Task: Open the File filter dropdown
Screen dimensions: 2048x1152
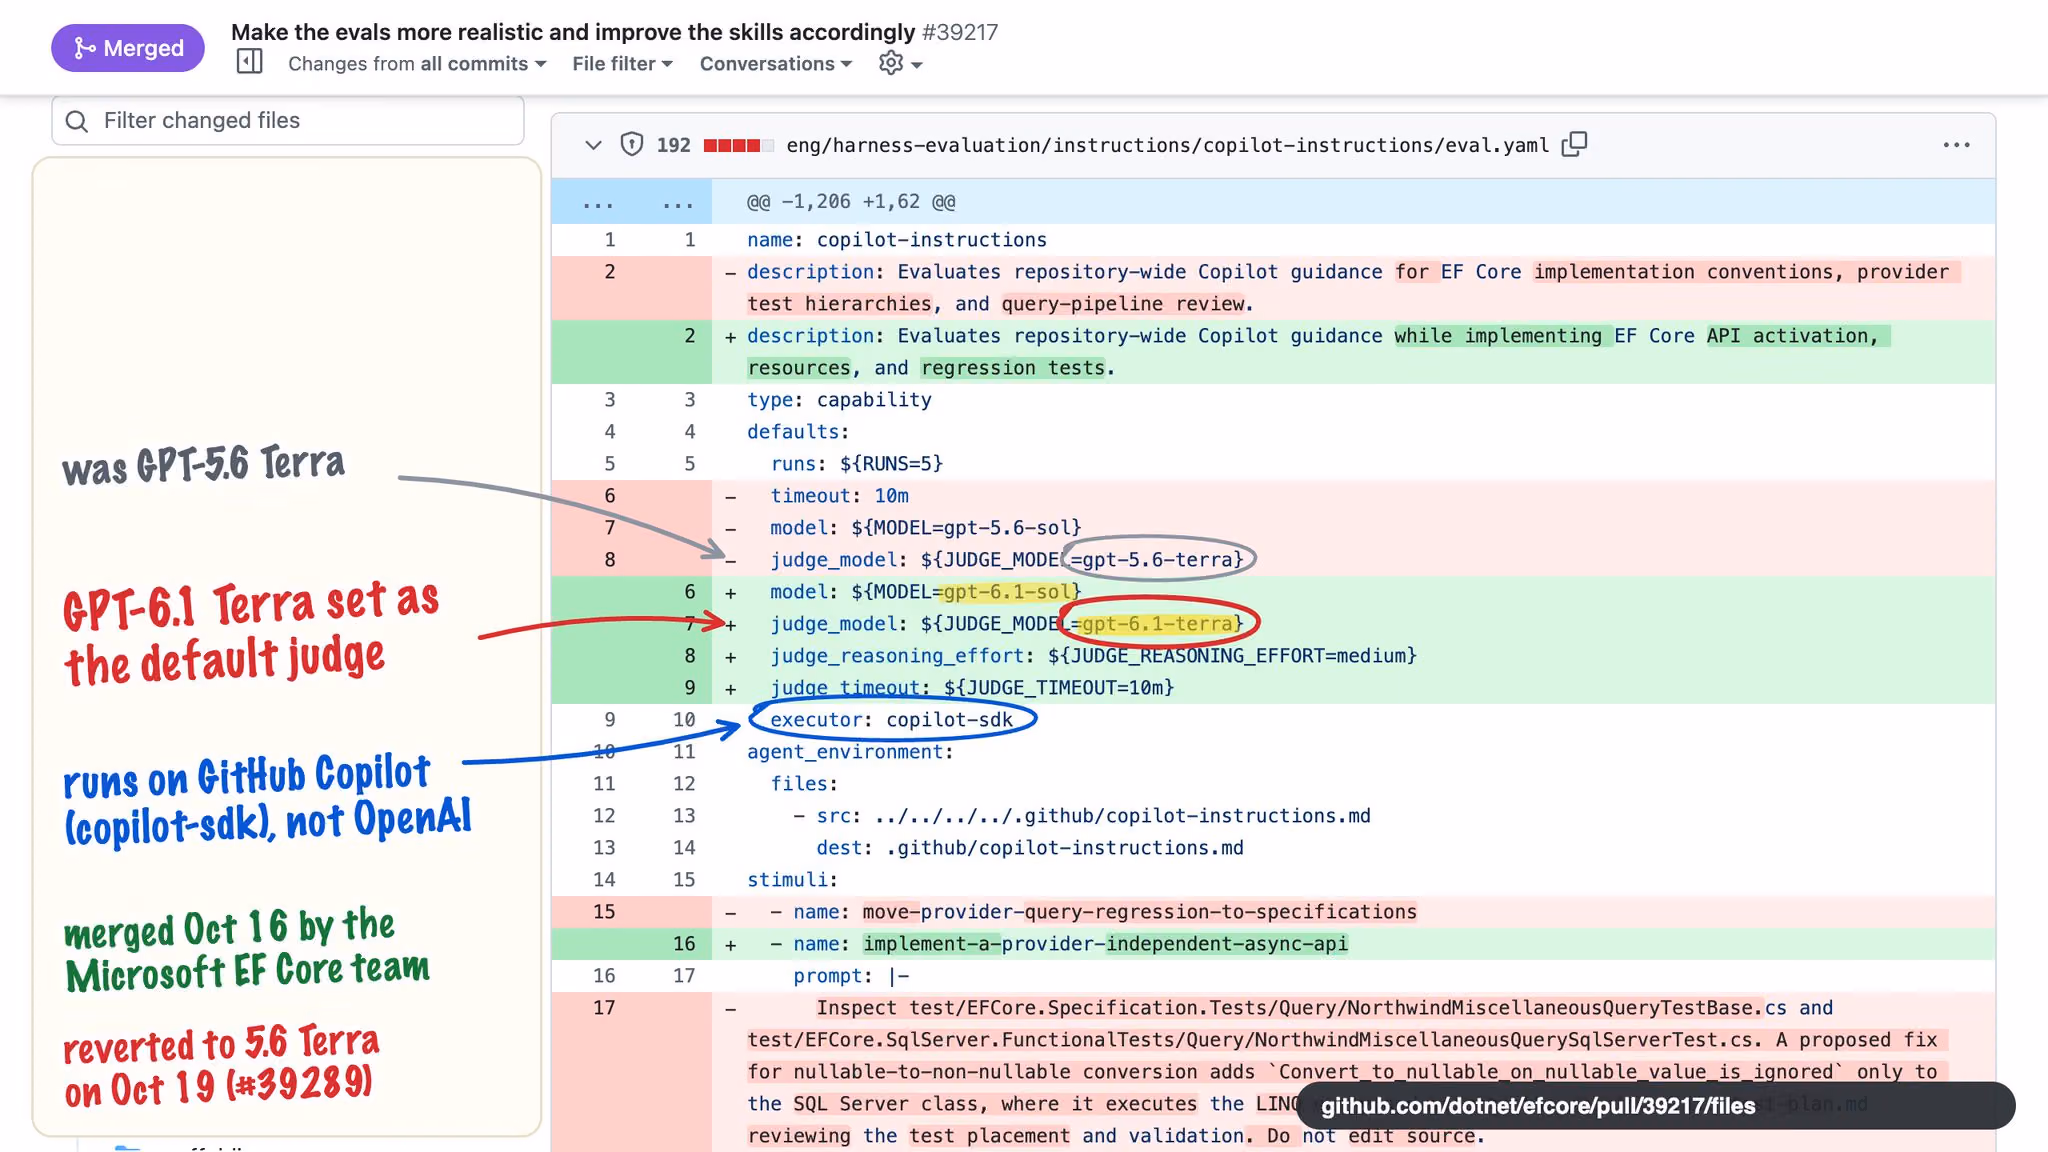Action: 622,63
